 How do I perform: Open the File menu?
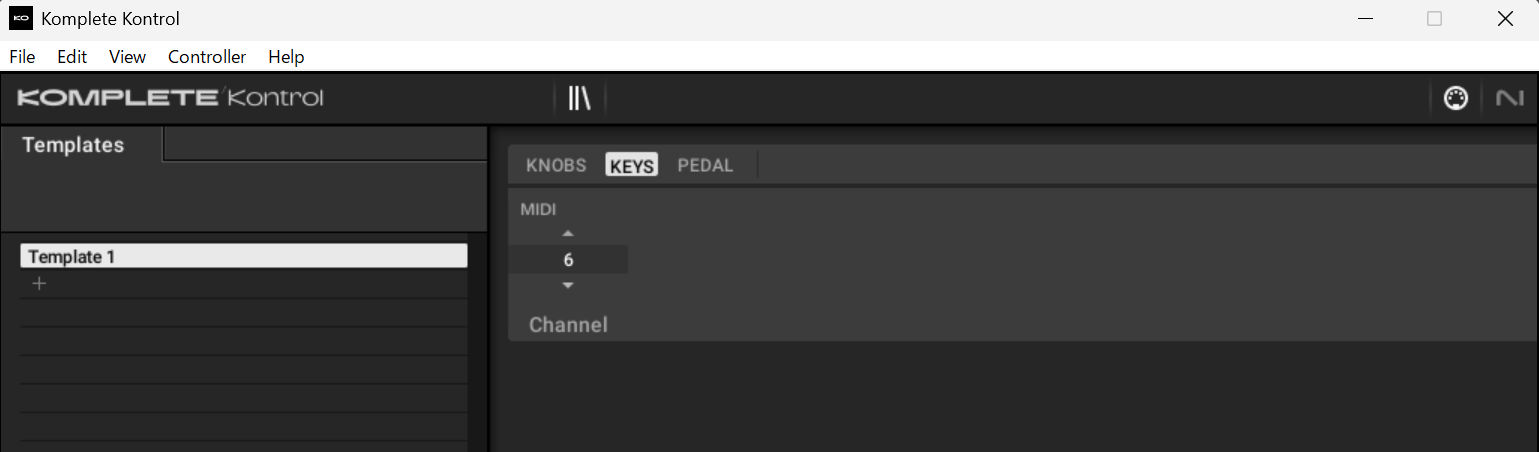(22, 57)
